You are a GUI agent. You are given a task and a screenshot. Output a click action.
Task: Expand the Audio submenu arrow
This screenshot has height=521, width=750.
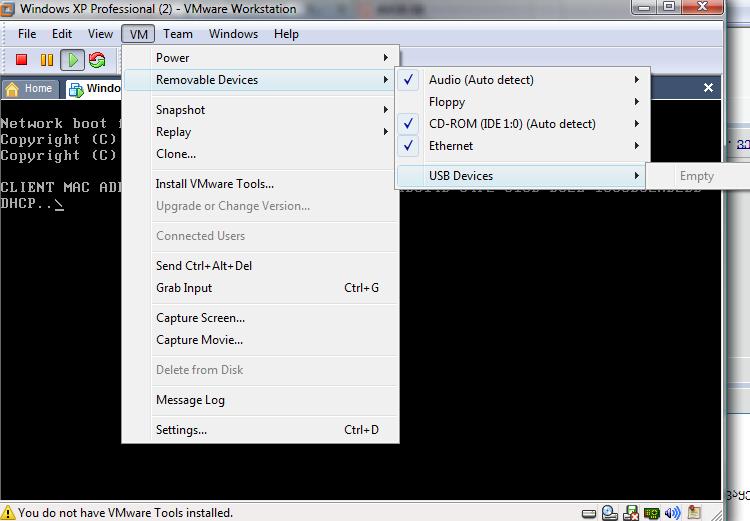coord(637,79)
